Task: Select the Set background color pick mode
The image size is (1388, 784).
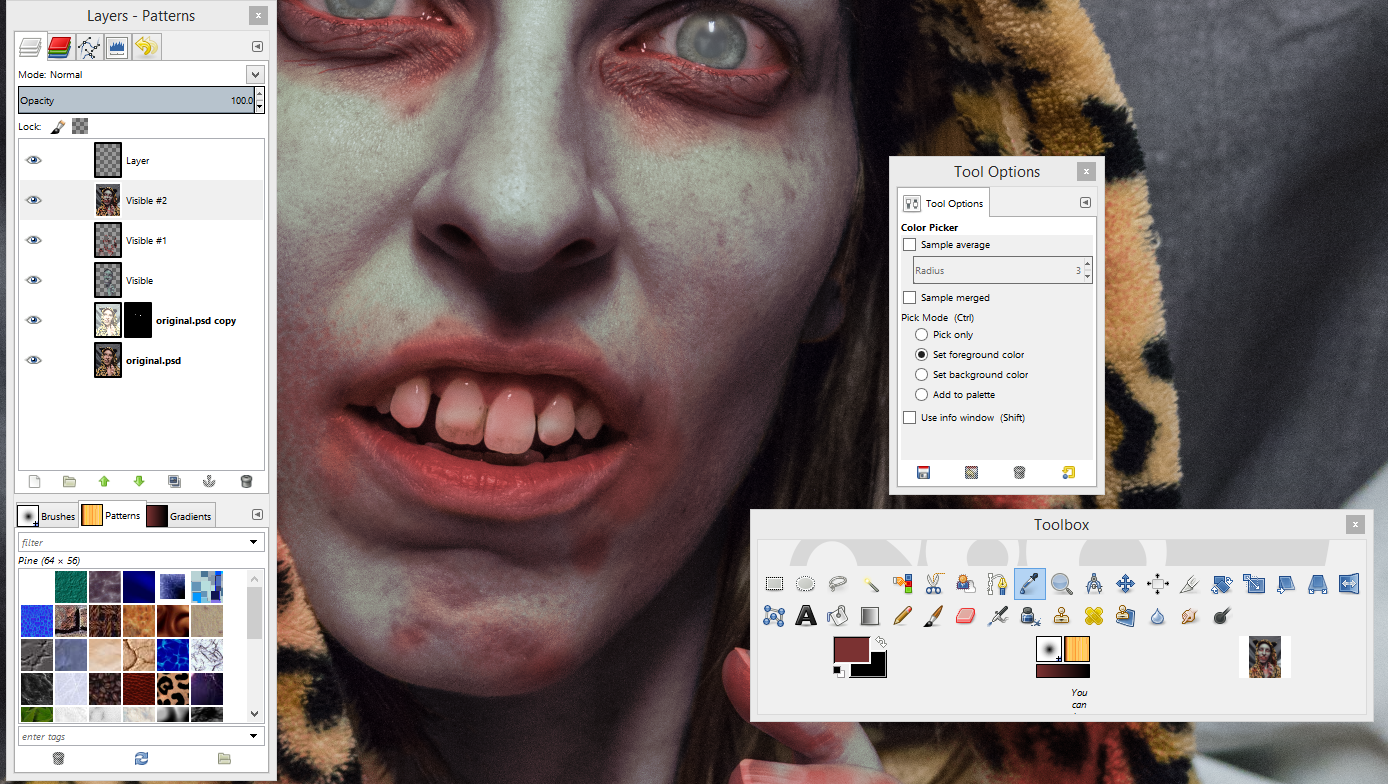Action: [x=921, y=374]
